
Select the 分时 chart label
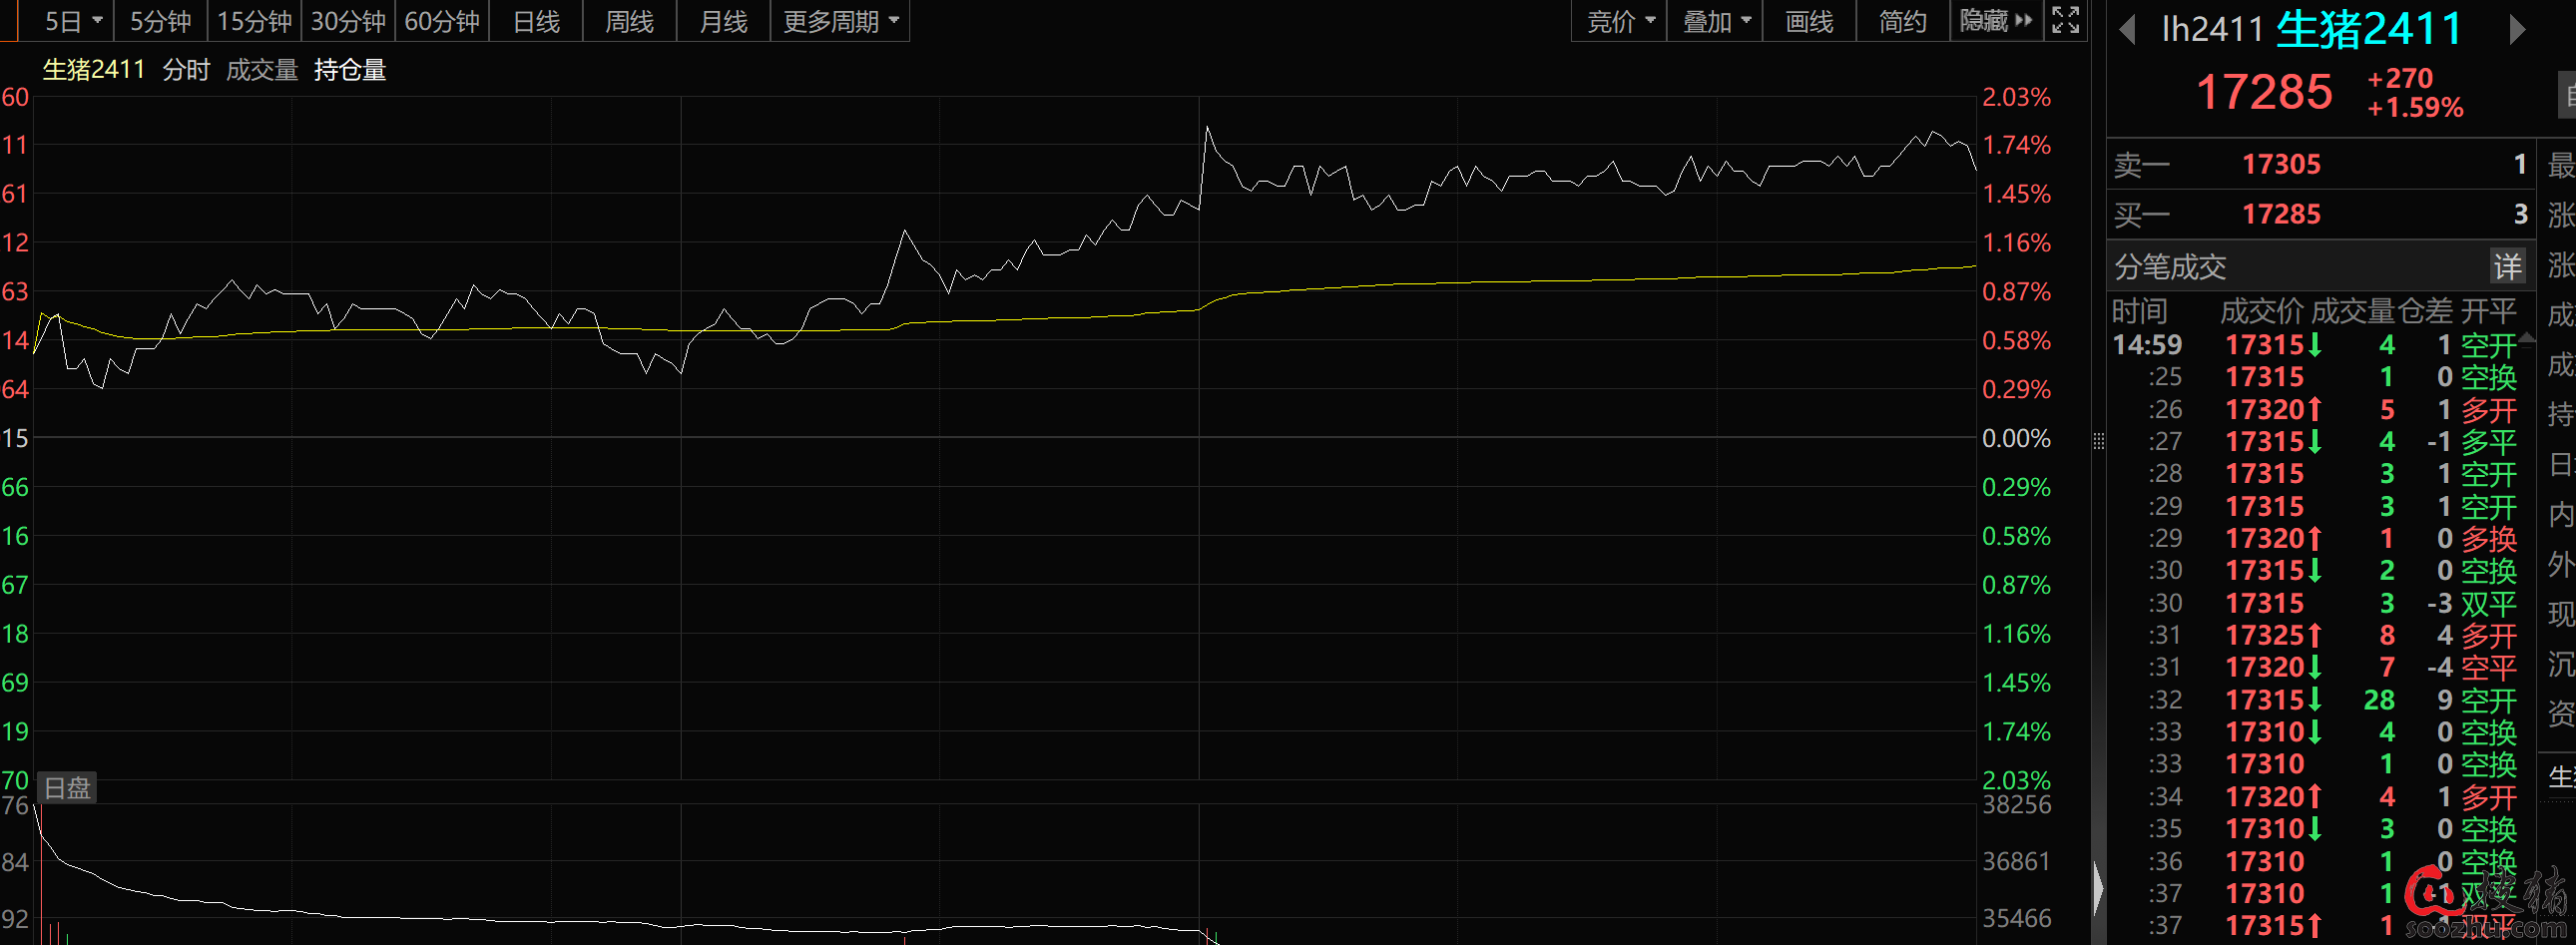(x=186, y=70)
